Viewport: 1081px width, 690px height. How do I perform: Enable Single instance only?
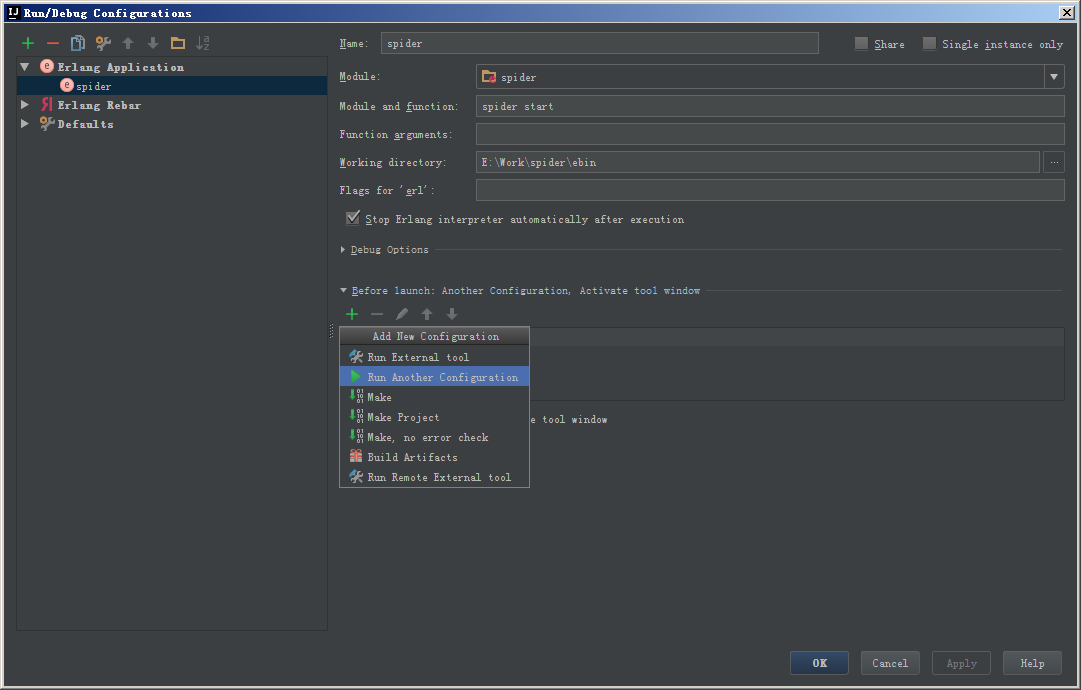click(x=930, y=43)
